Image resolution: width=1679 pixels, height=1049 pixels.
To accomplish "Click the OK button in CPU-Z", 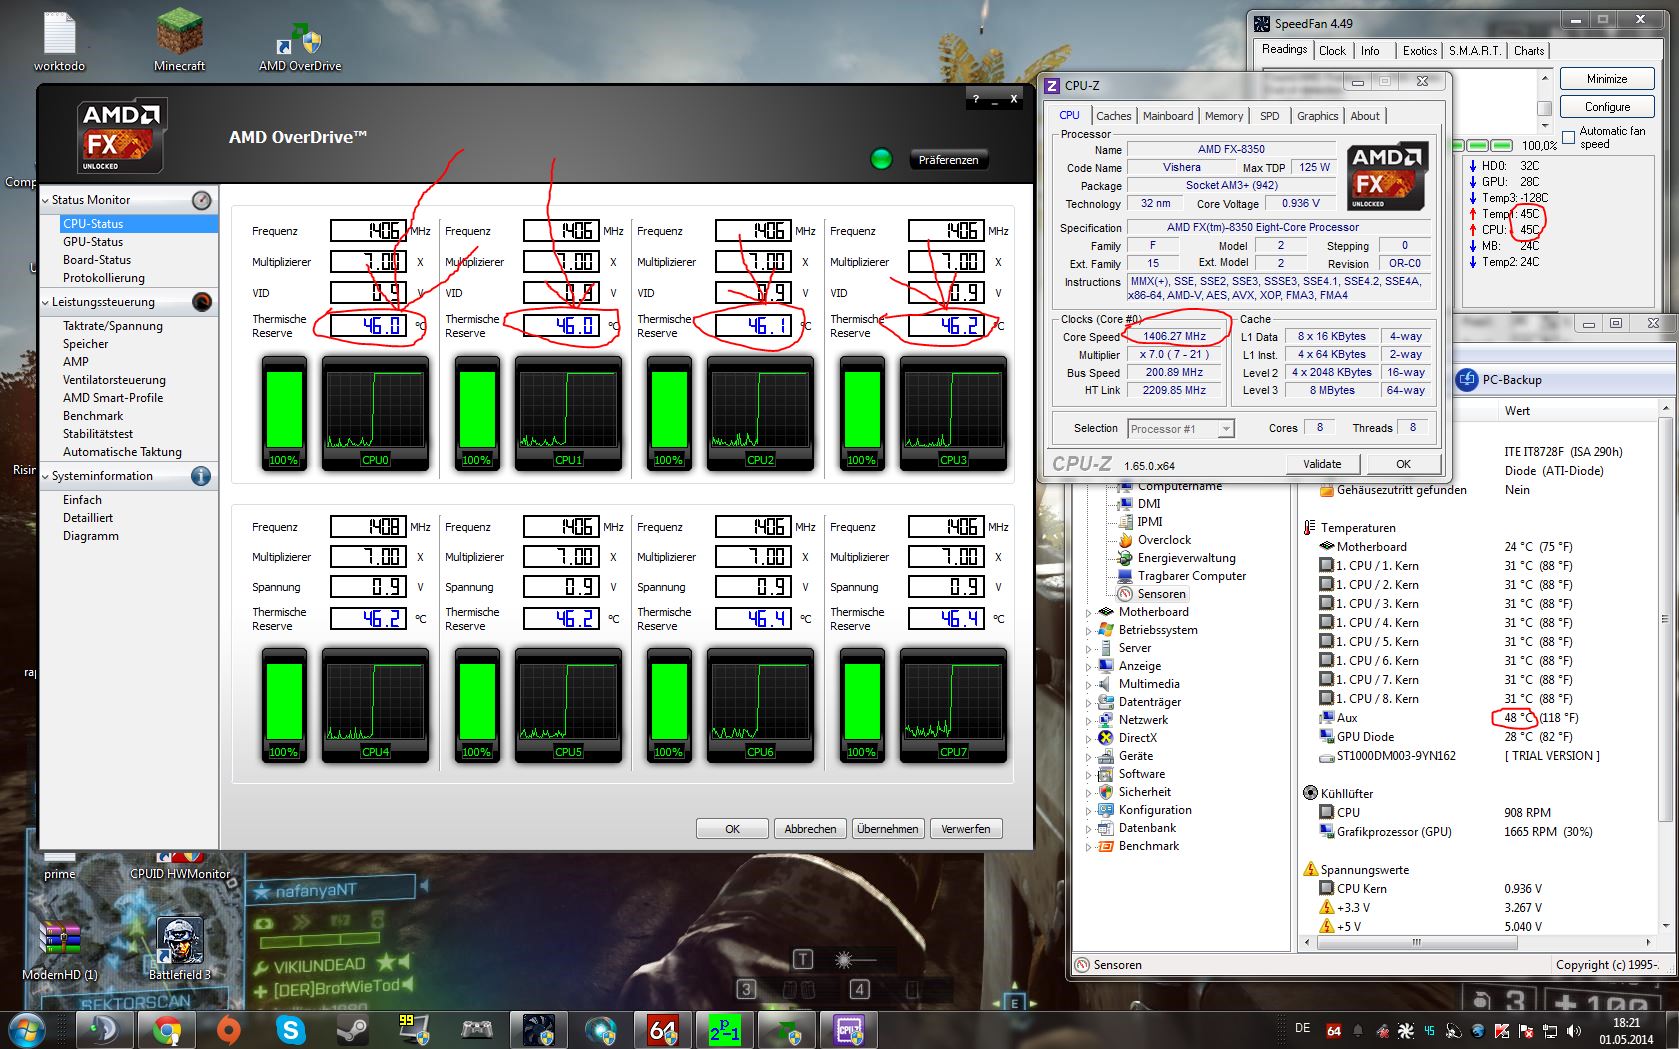I will click(x=1403, y=464).
